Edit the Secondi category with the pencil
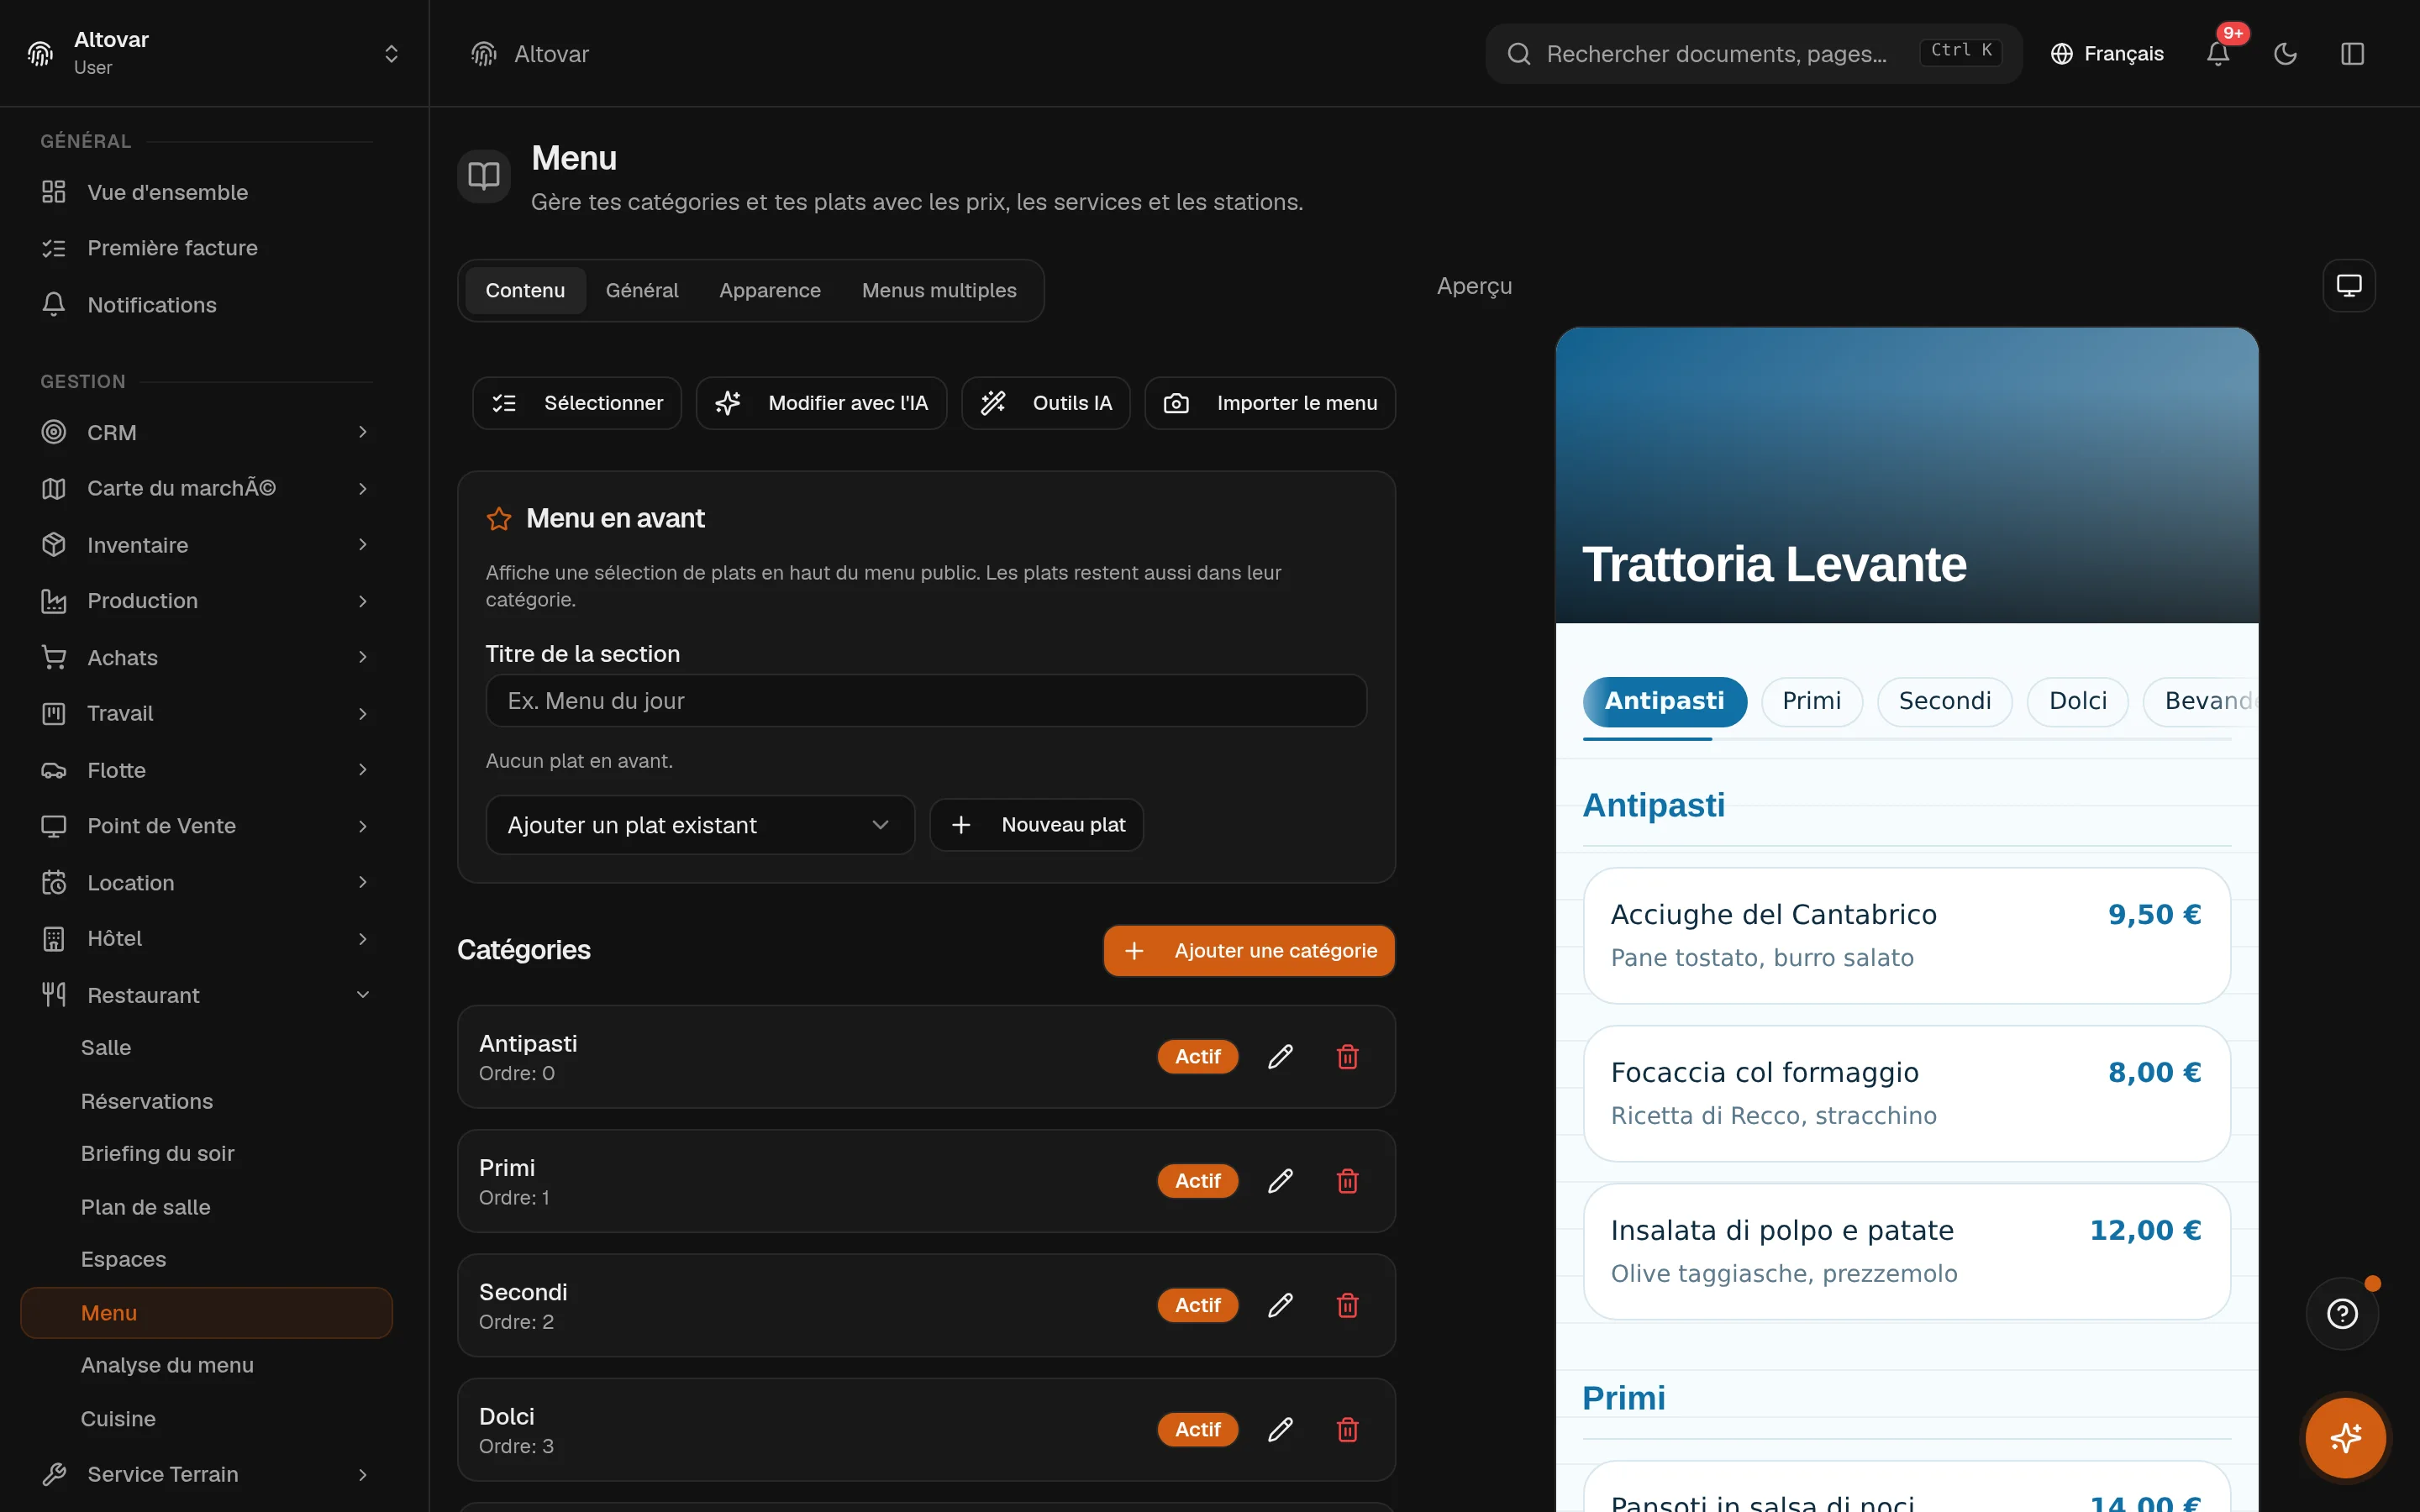Image resolution: width=2420 pixels, height=1512 pixels. (1280, 1305)
